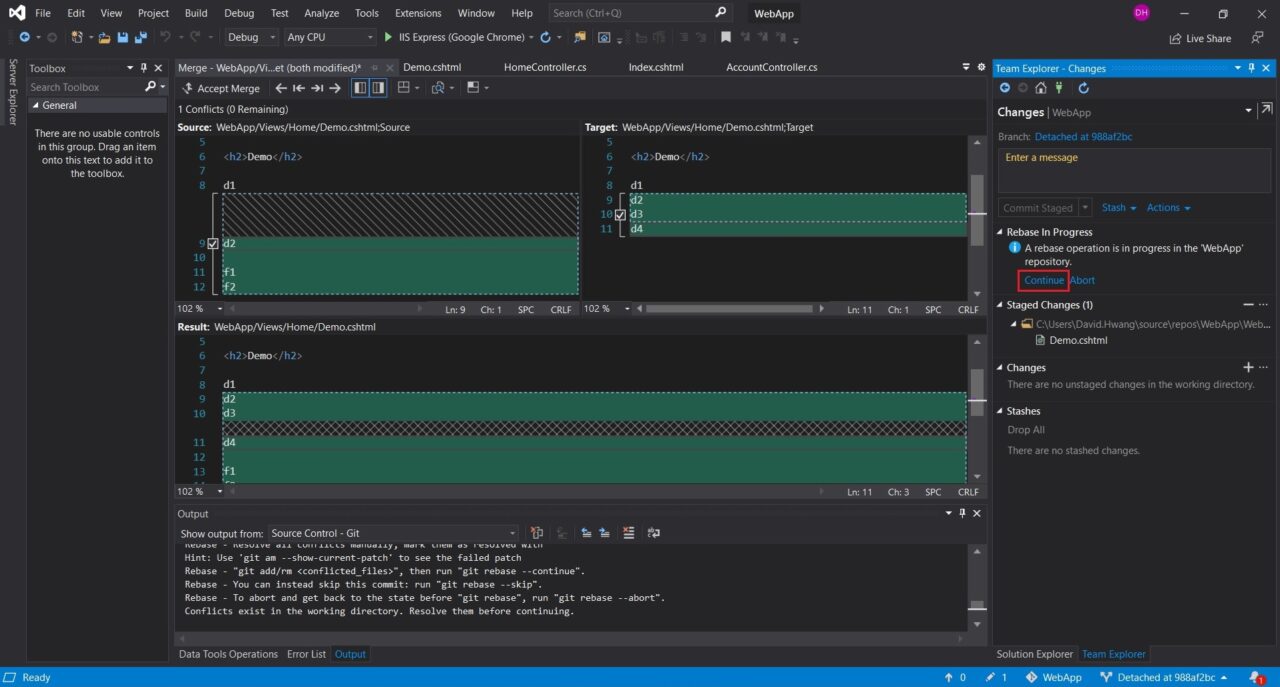1280x687 pixels.
Task: Click Accept Merge in the merge toolbar
Action: click(220, 88)
